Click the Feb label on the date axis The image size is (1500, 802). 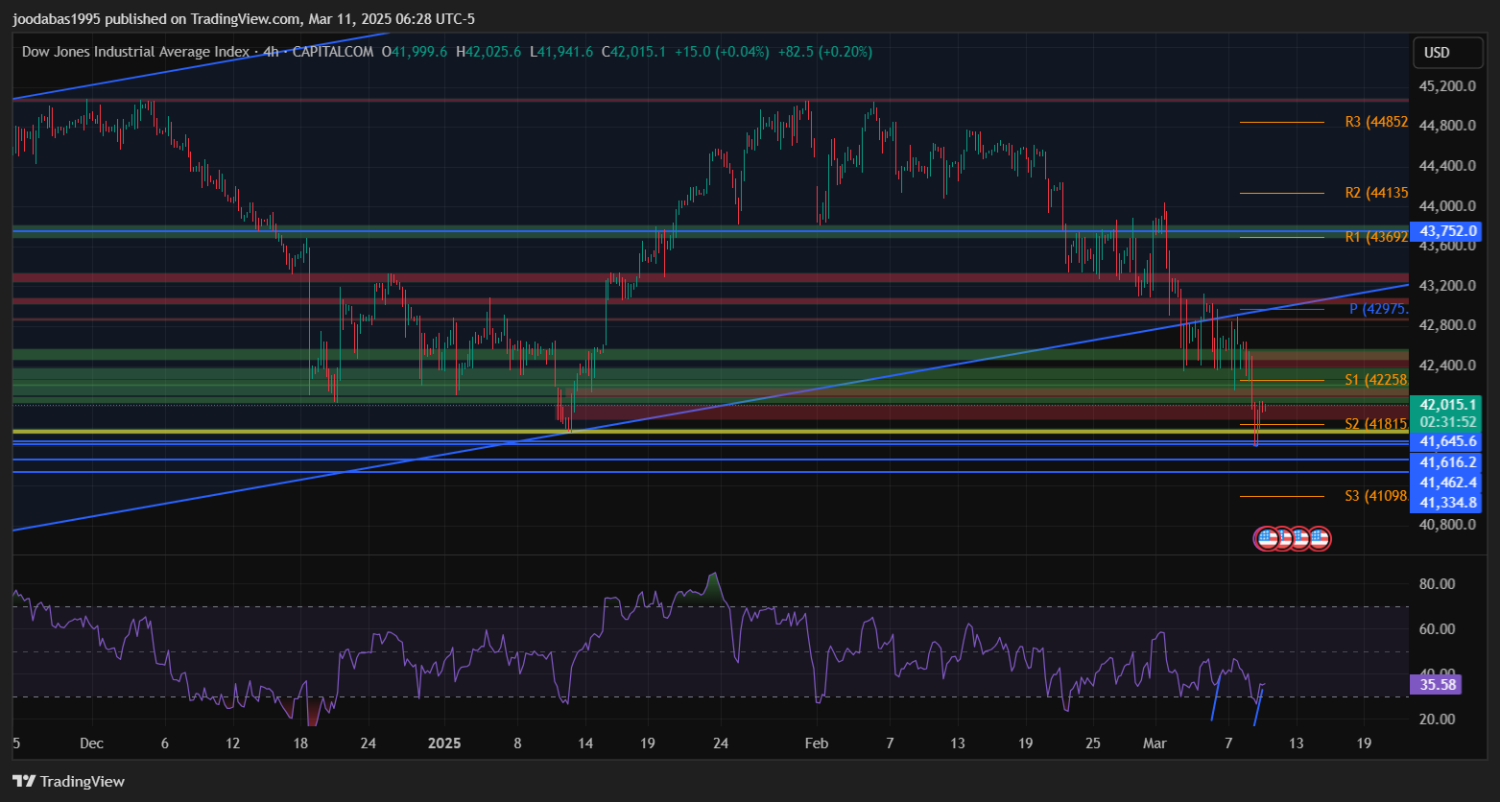[817, 743]
